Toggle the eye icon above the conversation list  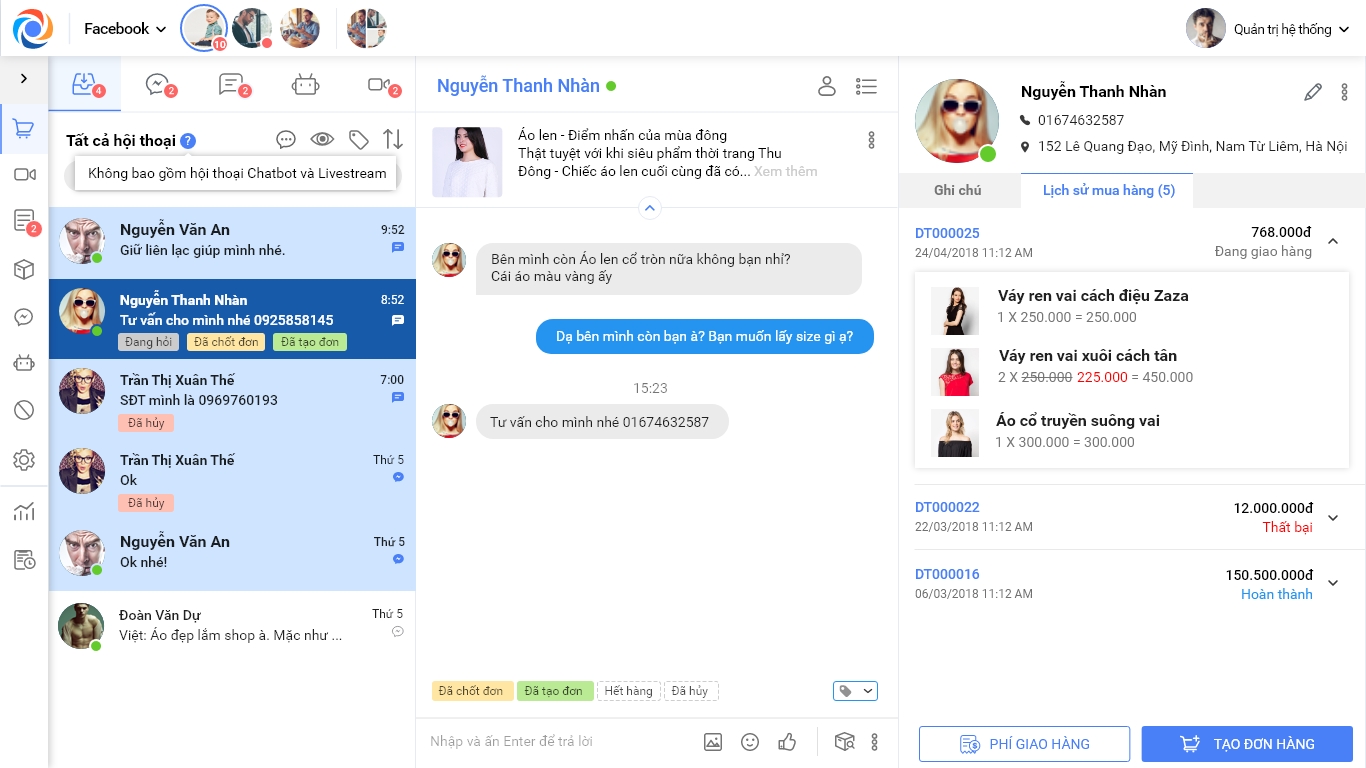pyautogui.click(x=322, y=140)
